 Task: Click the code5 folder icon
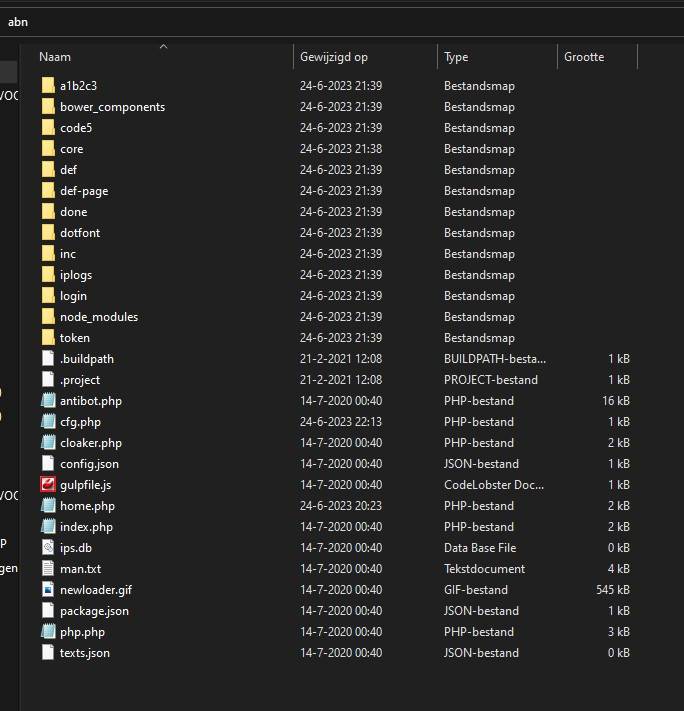click(x=48, y=127)
